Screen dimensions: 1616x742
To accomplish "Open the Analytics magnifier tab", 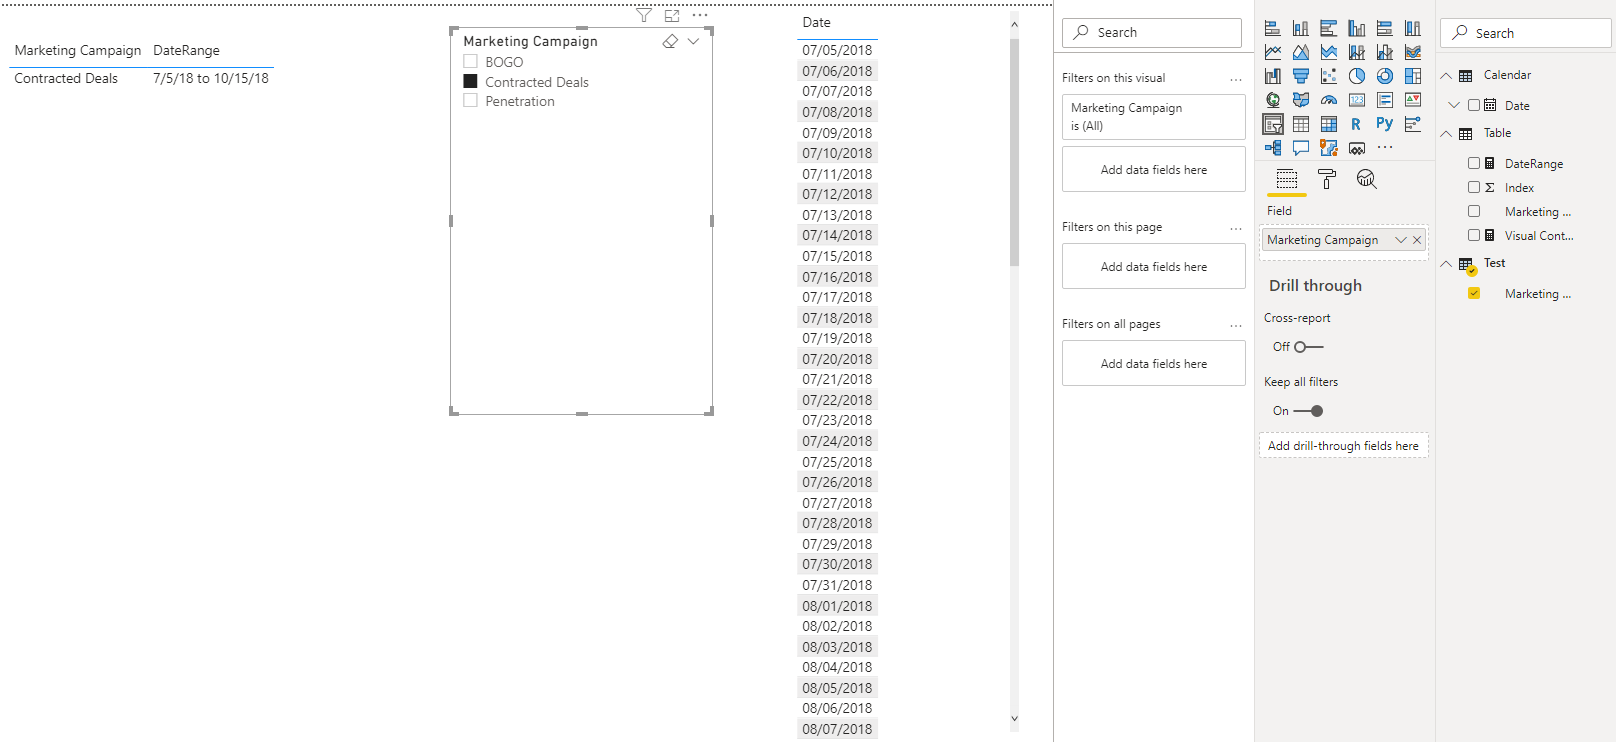I will click(1367, 180).
